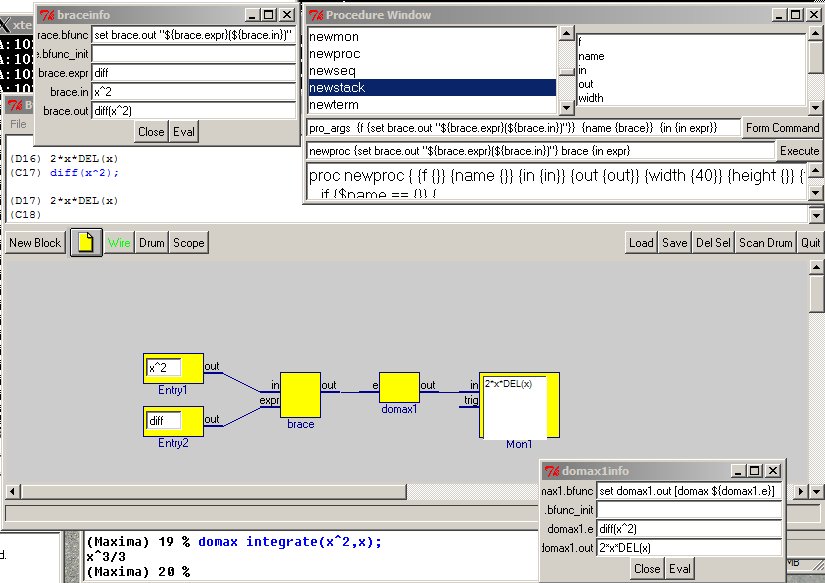The height and width of the screenshot is (583, 825).
Task: Click the domax1.e field
Action: tap(689, 529)
